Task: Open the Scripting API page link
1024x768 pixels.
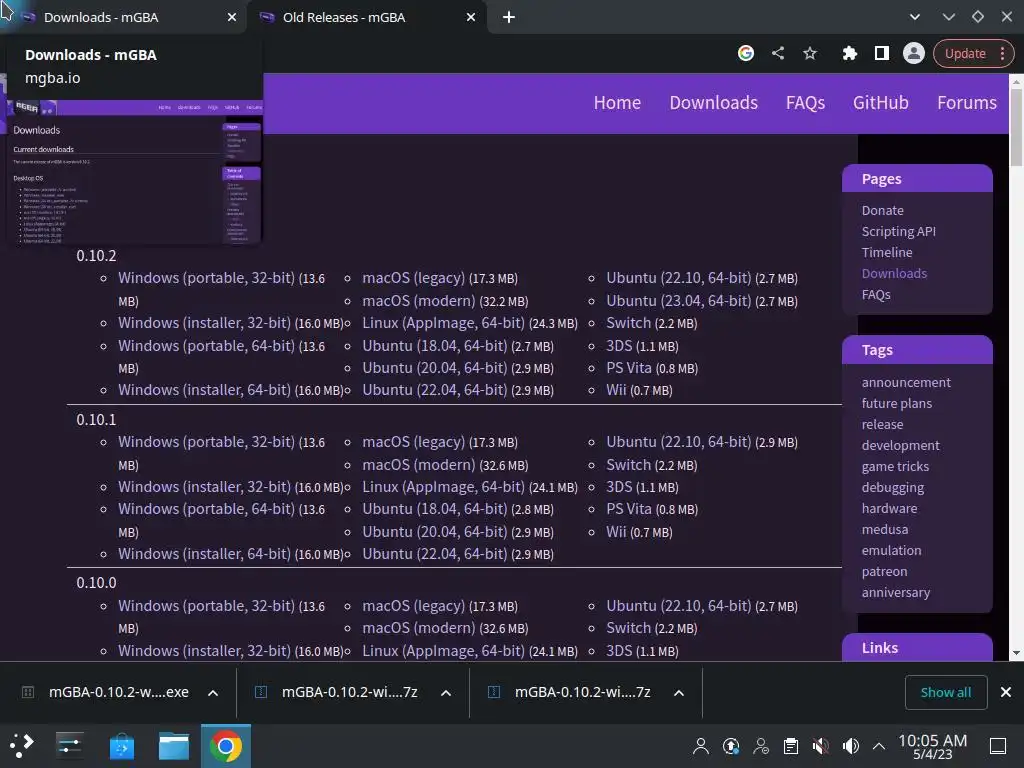Action: pyautogui.click(x=898, y=231)
